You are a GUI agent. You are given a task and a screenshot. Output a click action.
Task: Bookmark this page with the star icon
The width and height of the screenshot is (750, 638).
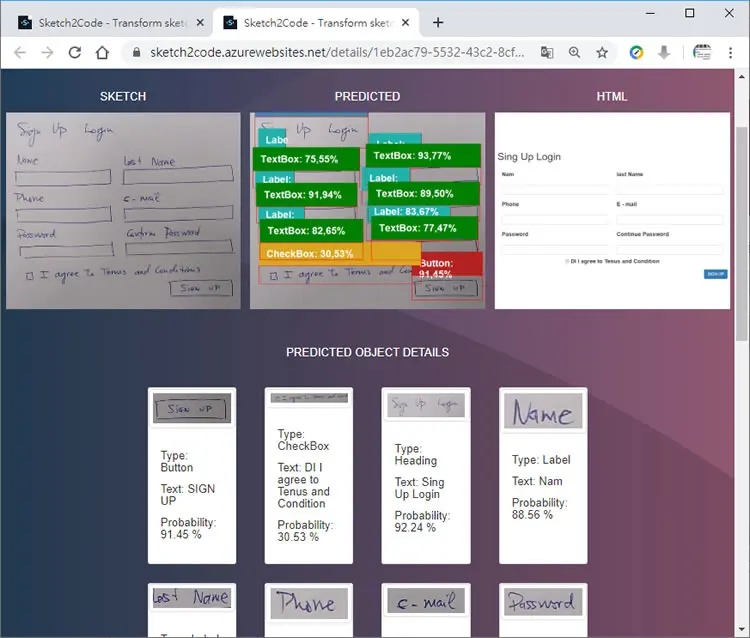point(602,53)
